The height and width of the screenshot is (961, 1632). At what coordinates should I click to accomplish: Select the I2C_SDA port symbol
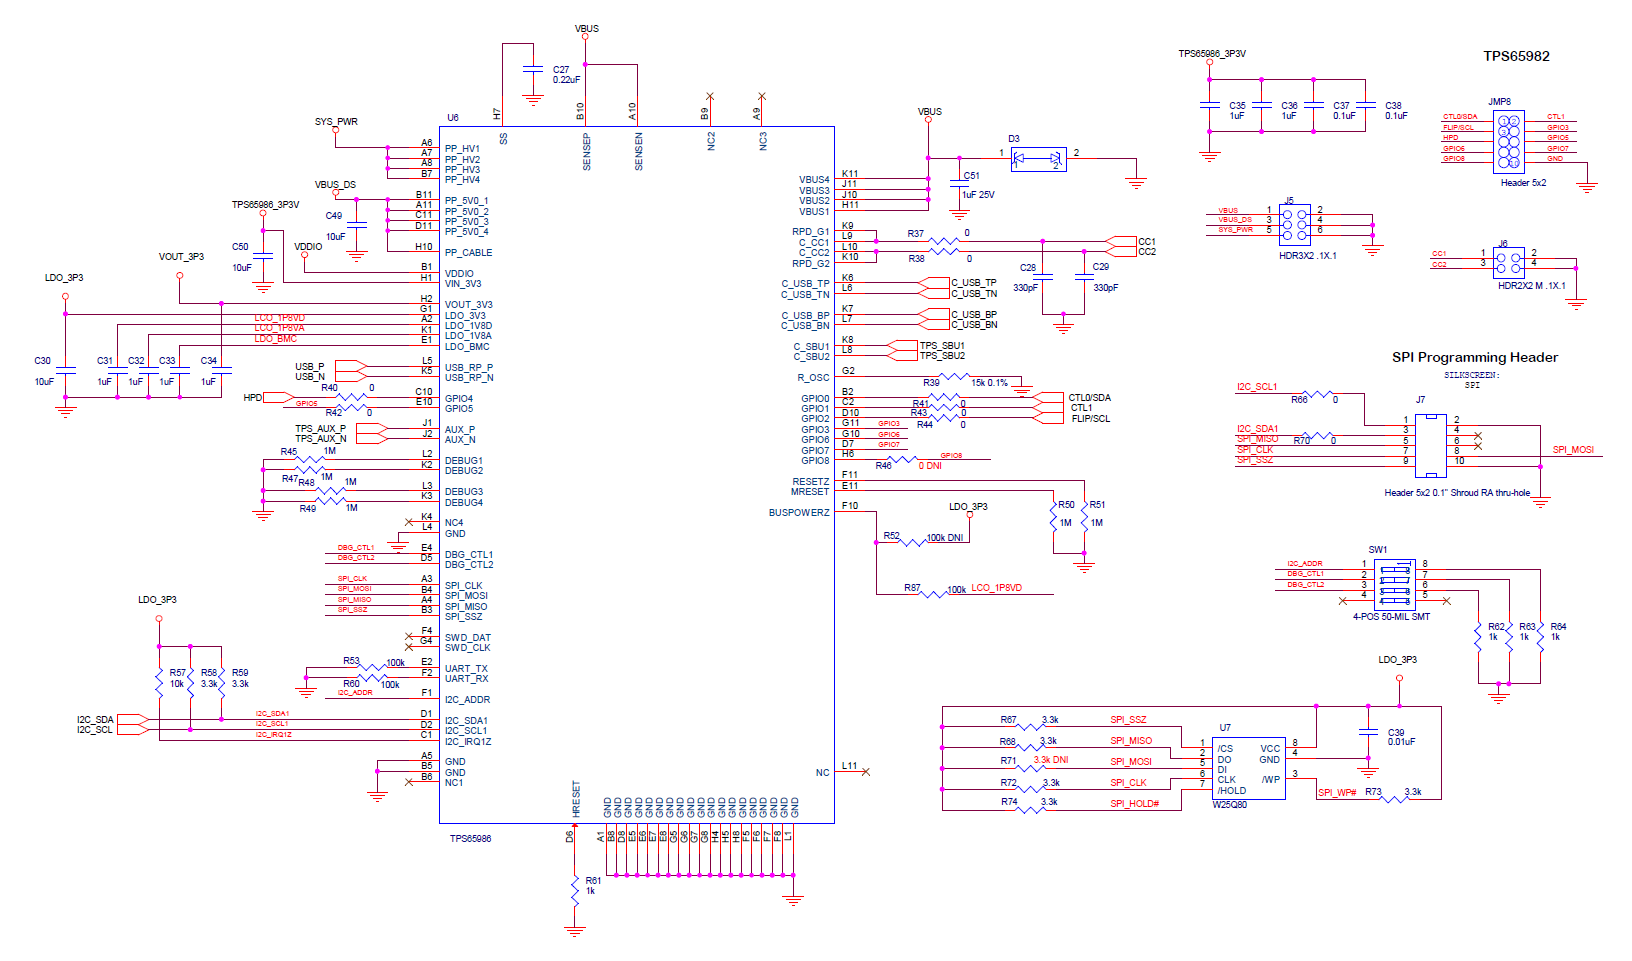(x=133, y=719)
